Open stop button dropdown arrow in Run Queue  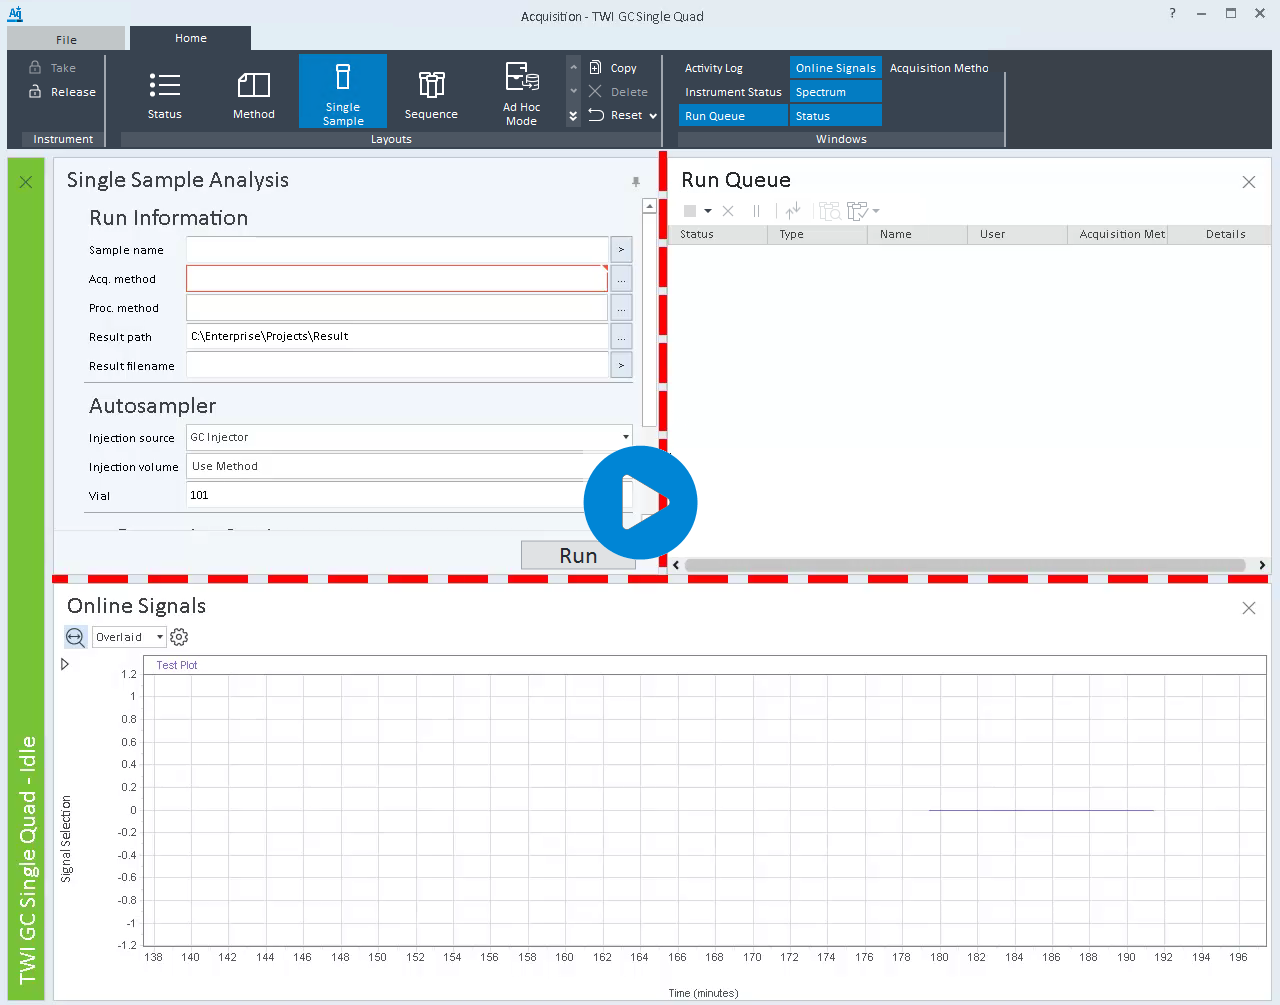[x=708, y=211]
